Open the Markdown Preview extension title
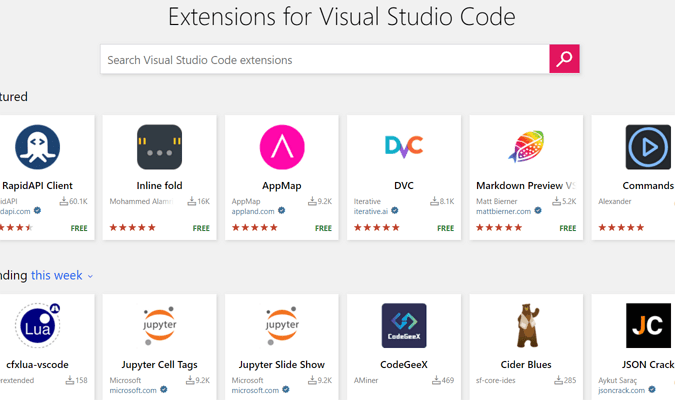The image size is (675, 400). [x=526, y=186]
